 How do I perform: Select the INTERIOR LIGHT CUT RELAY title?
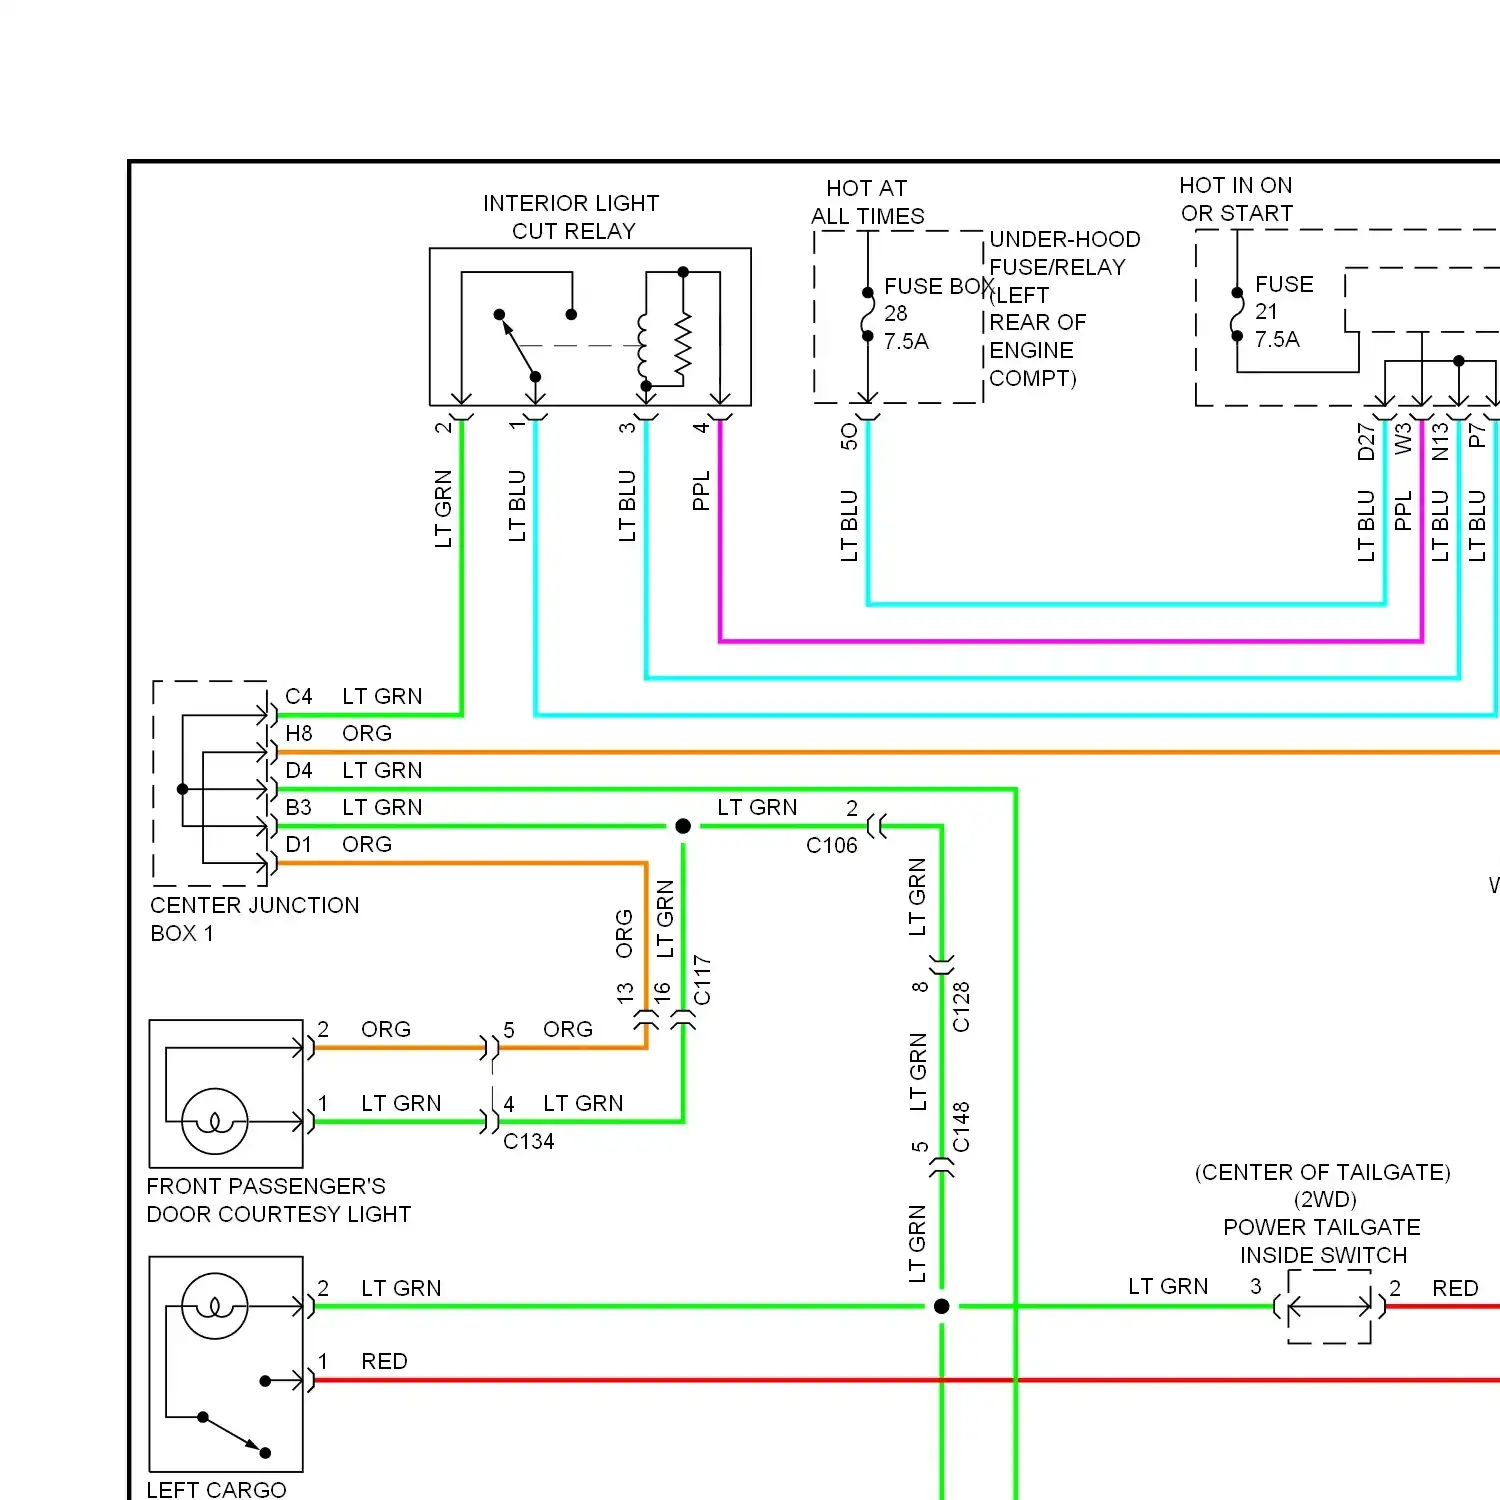point(572,217)
